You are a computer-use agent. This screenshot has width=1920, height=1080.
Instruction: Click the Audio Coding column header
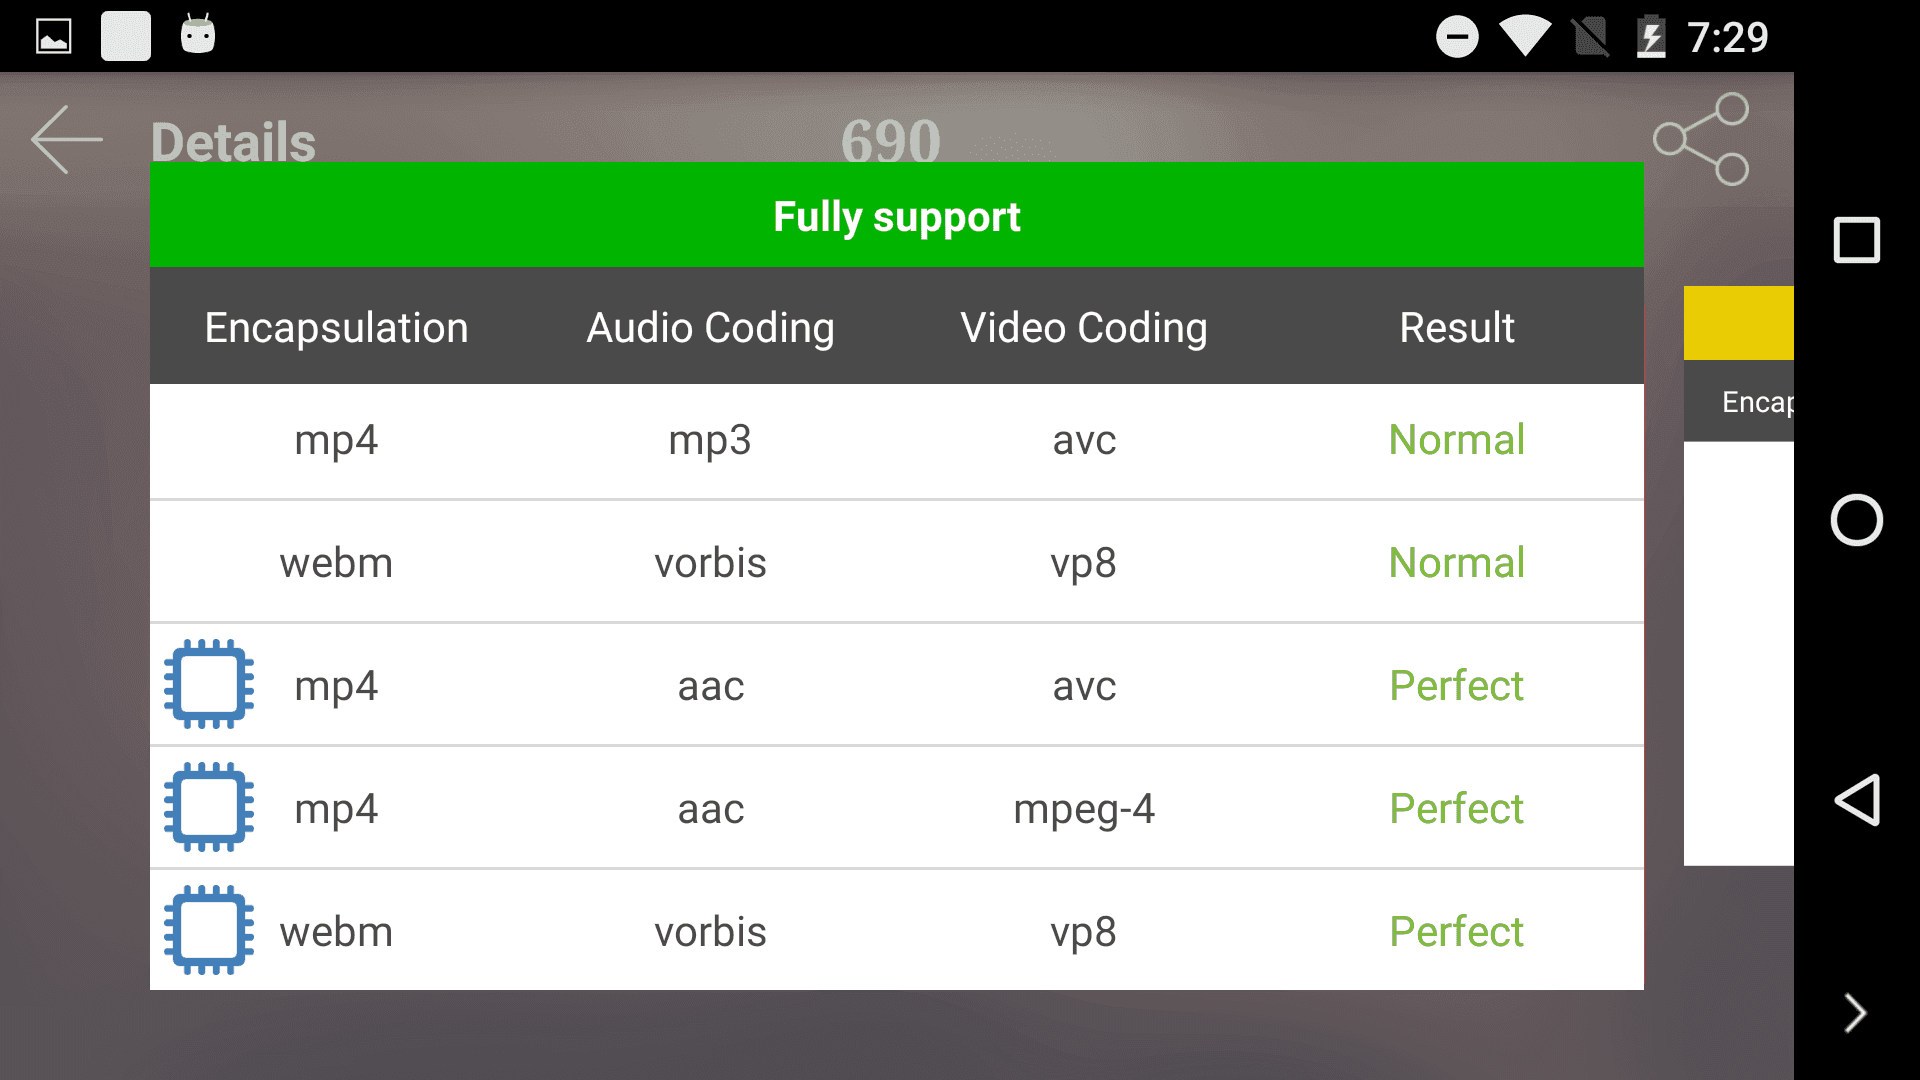710,328
